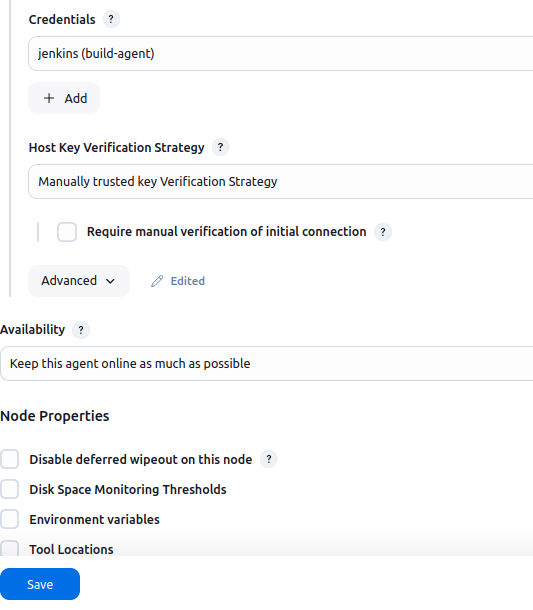Tick the Environment variables checkbox
Image resolution: width=533 pixels, height=610 pixels.
(x=9, y=519)
